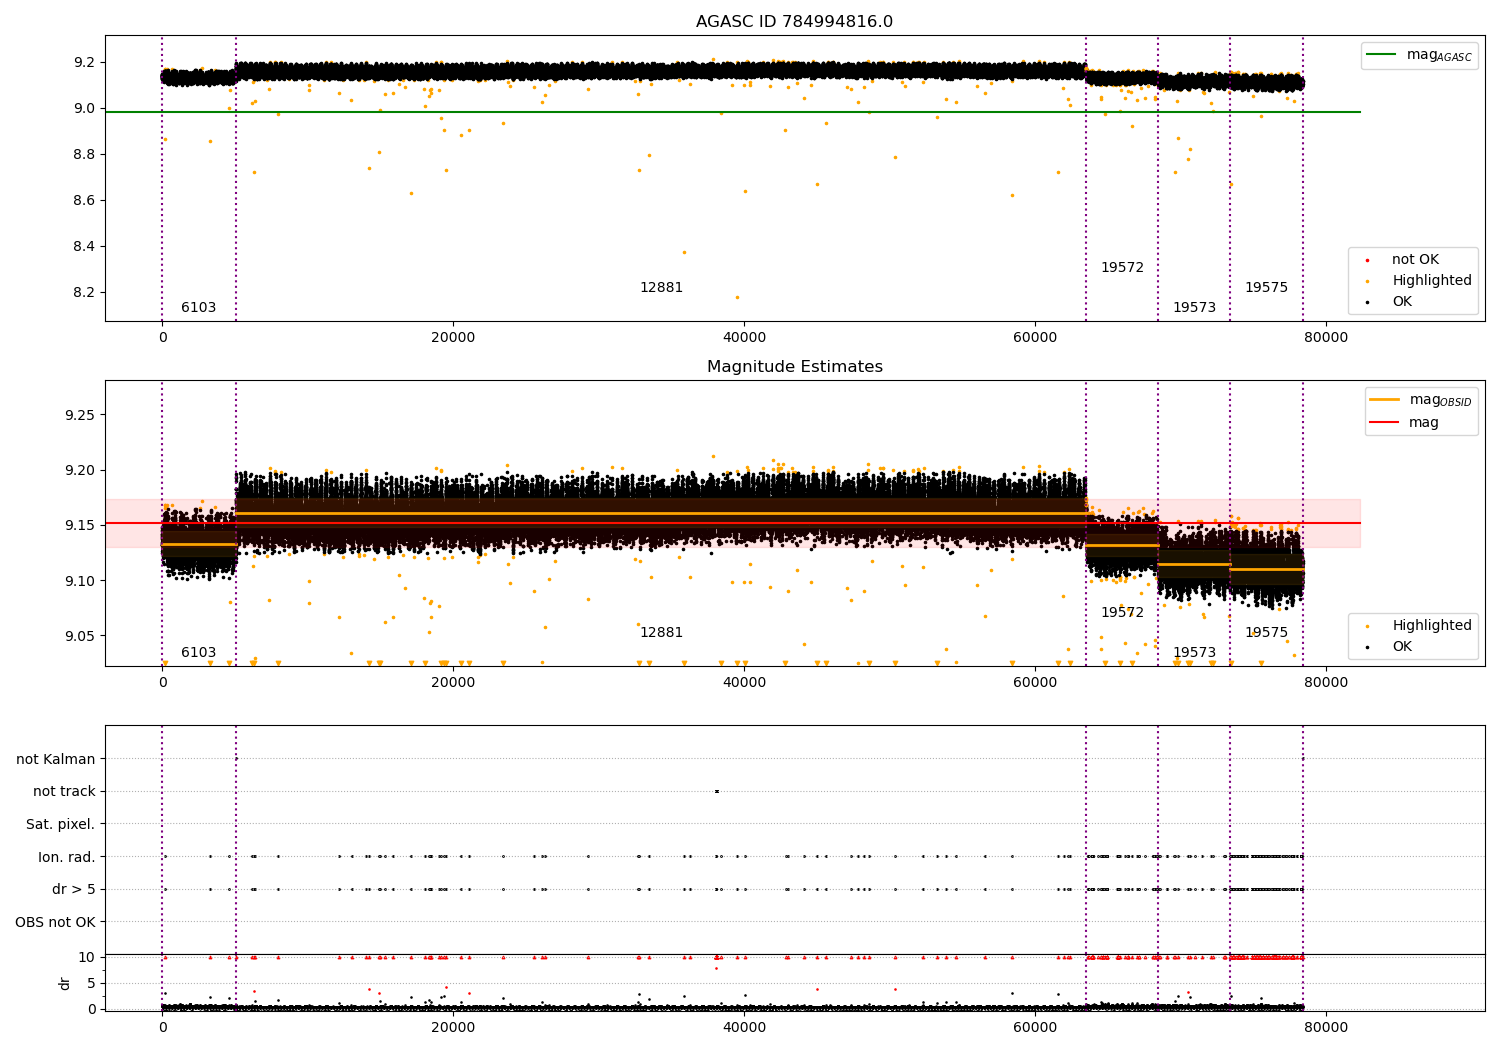Click the "Magnitude Estimates" plot title
Viewport: 1500px width, 1050px height.
coord(794,367)
